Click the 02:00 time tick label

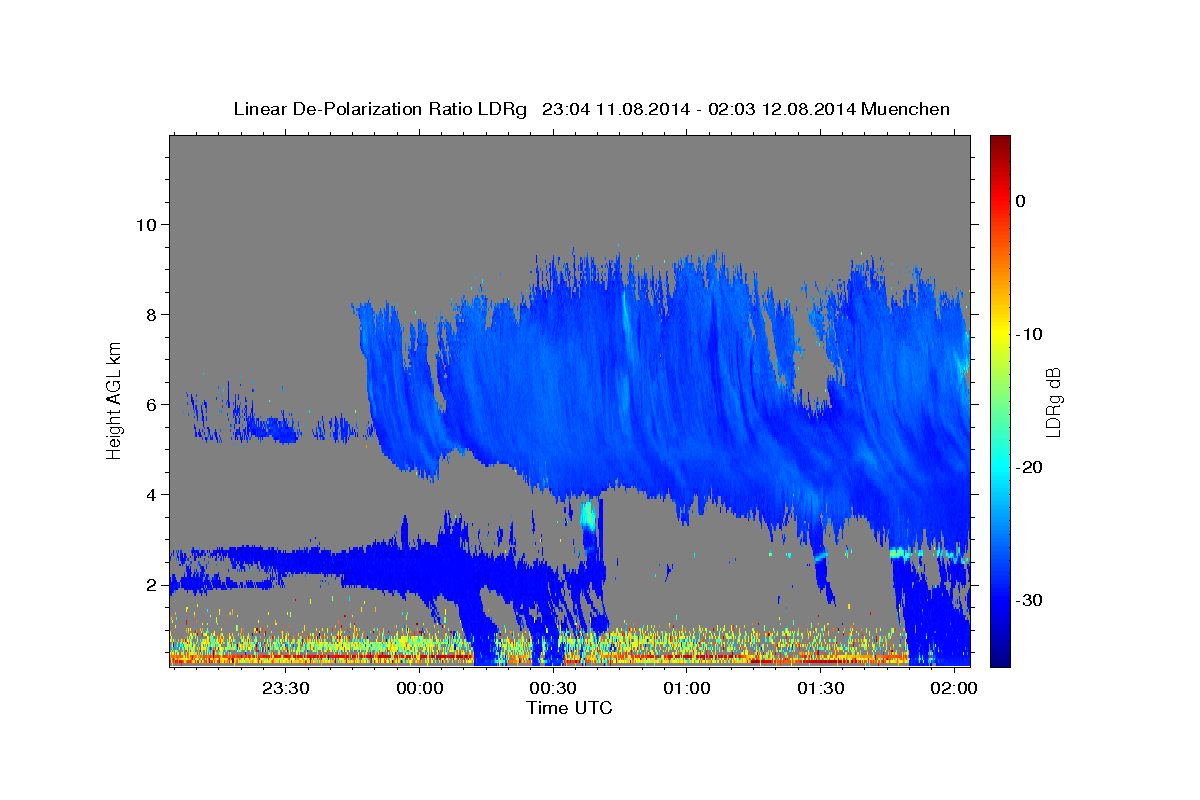tap(954, 689)
